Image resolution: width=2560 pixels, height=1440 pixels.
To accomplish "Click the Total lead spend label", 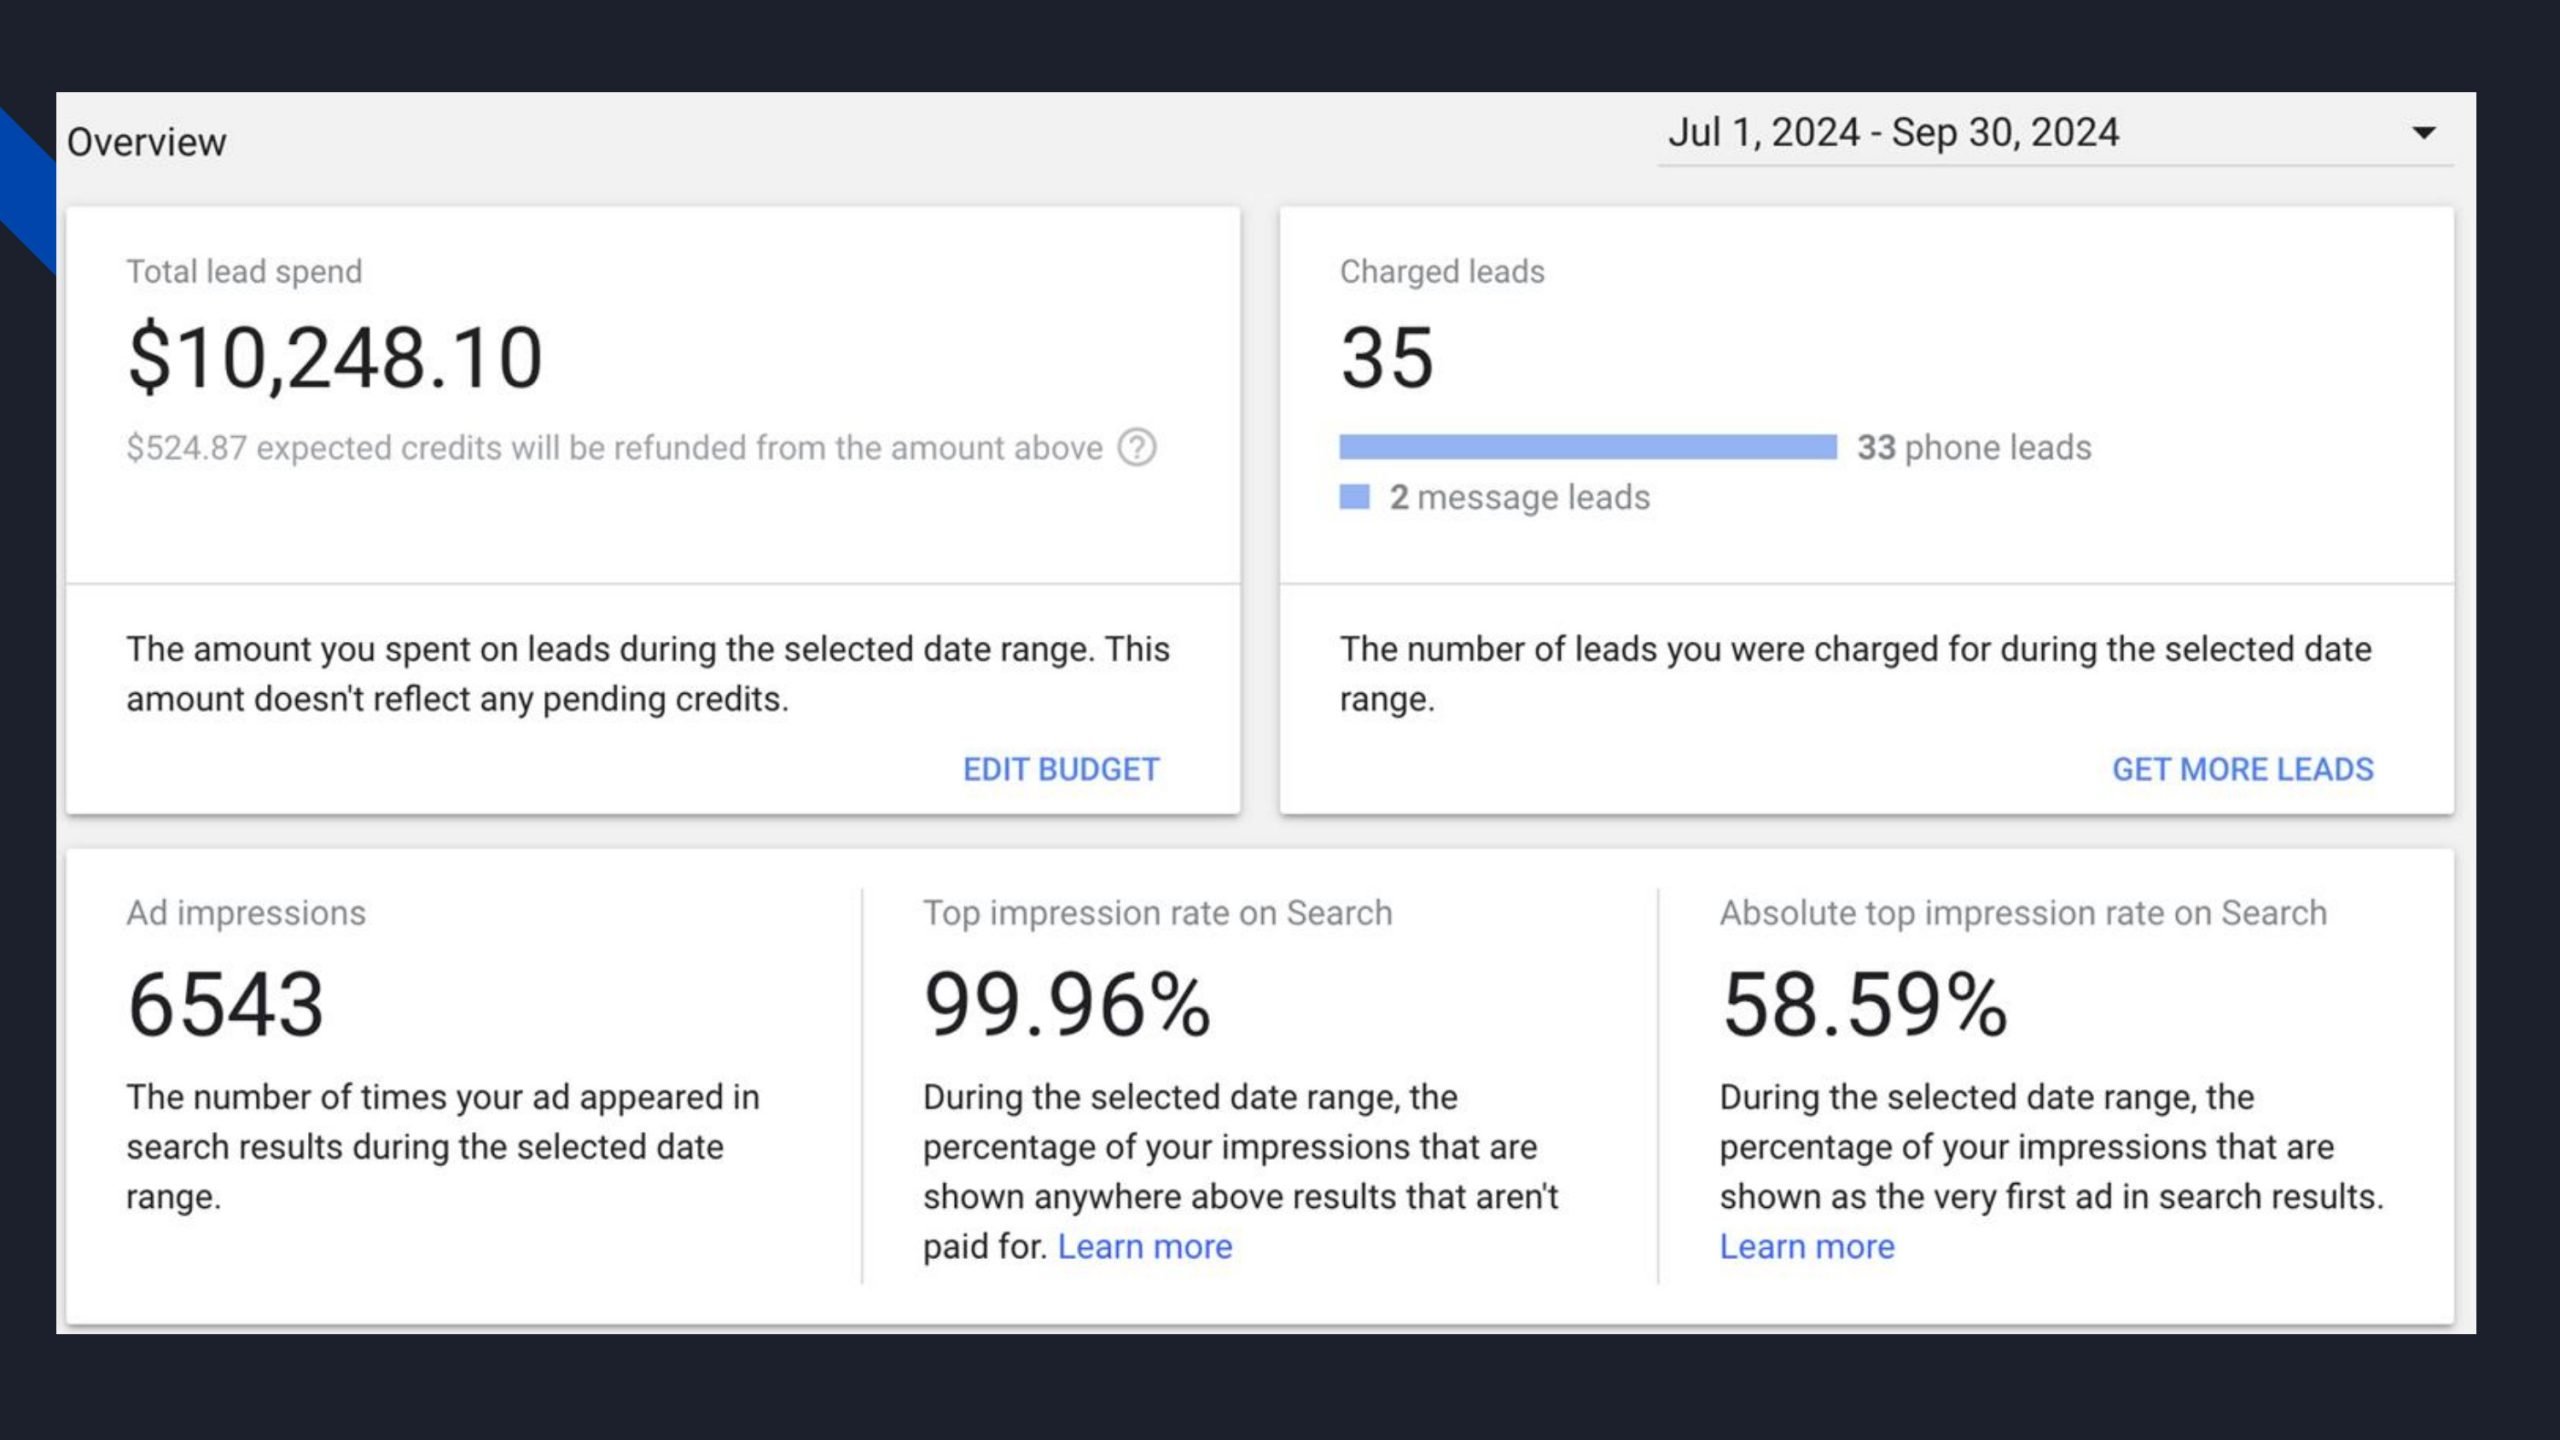I will coord(244,272).
